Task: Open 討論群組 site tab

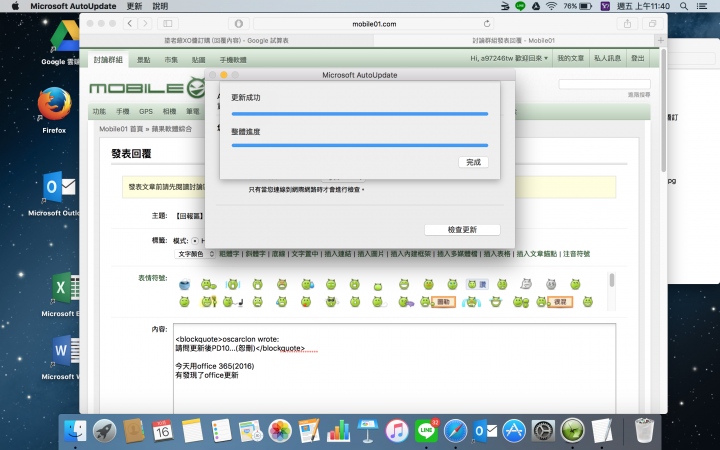Action: [108, 60]
